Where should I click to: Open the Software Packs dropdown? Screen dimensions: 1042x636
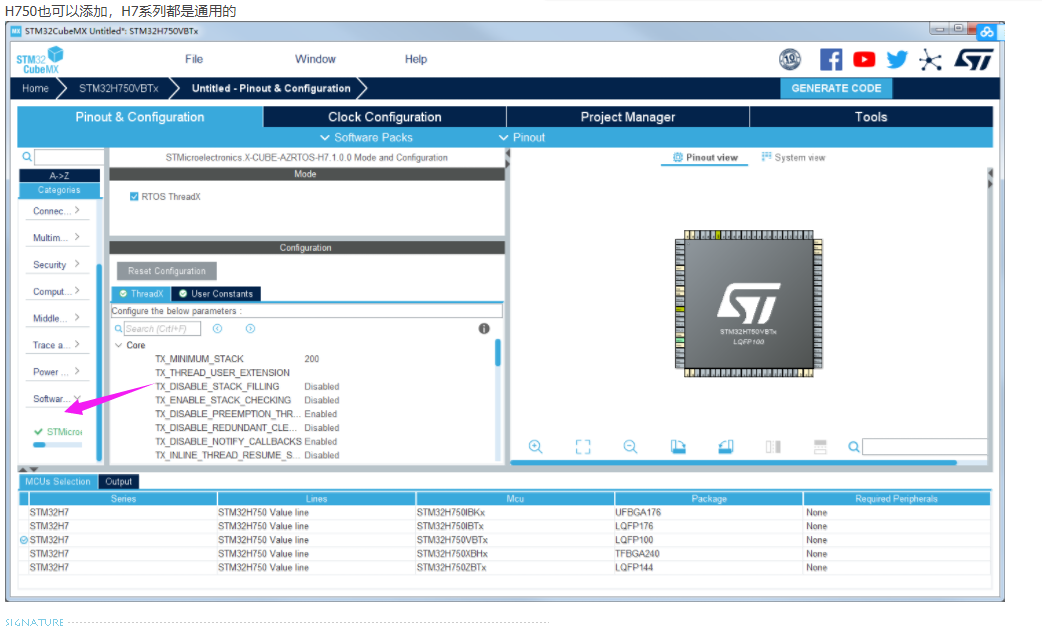pyautogui.click(x=366, y=138)
